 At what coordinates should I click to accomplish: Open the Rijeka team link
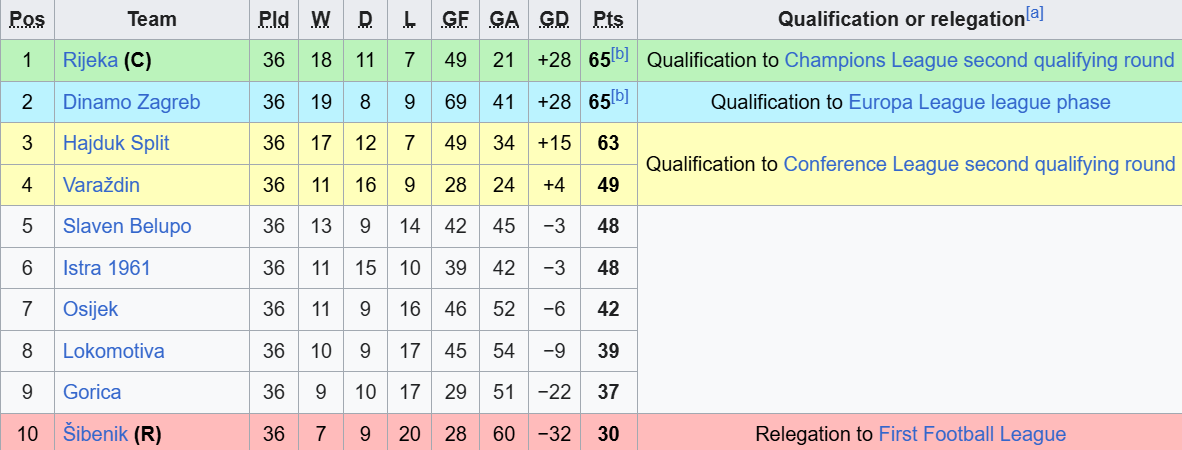tap(90, 60)
